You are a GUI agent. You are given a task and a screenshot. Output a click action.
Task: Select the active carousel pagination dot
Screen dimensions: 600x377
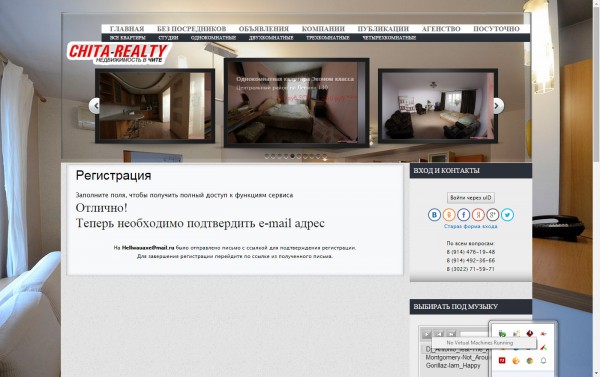(292, 156)
